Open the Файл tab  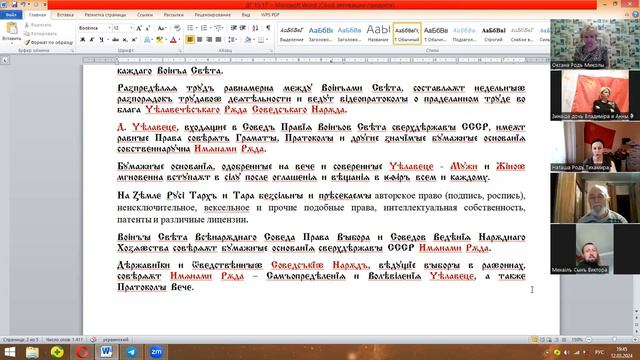pos(11,15)
